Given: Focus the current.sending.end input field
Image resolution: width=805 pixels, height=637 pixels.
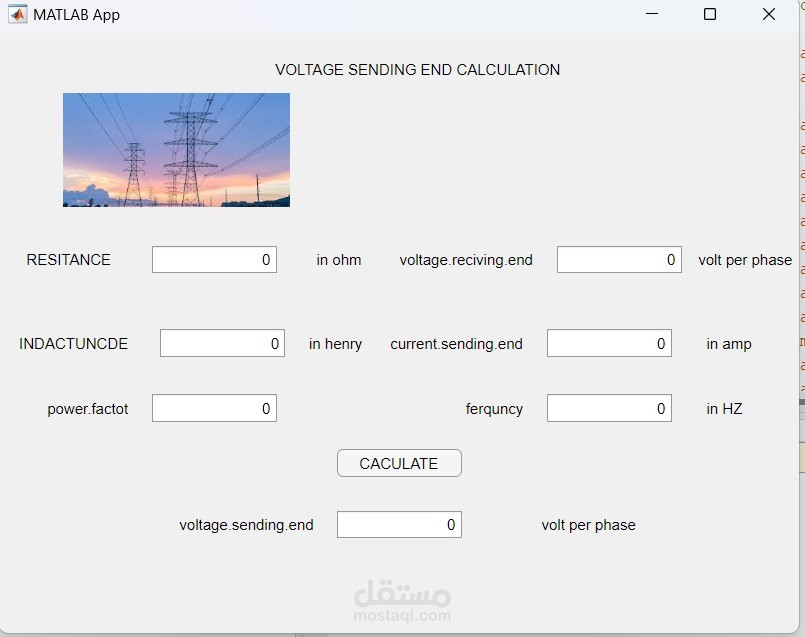Looking at the screenshot, I should [x=609, y=343].
